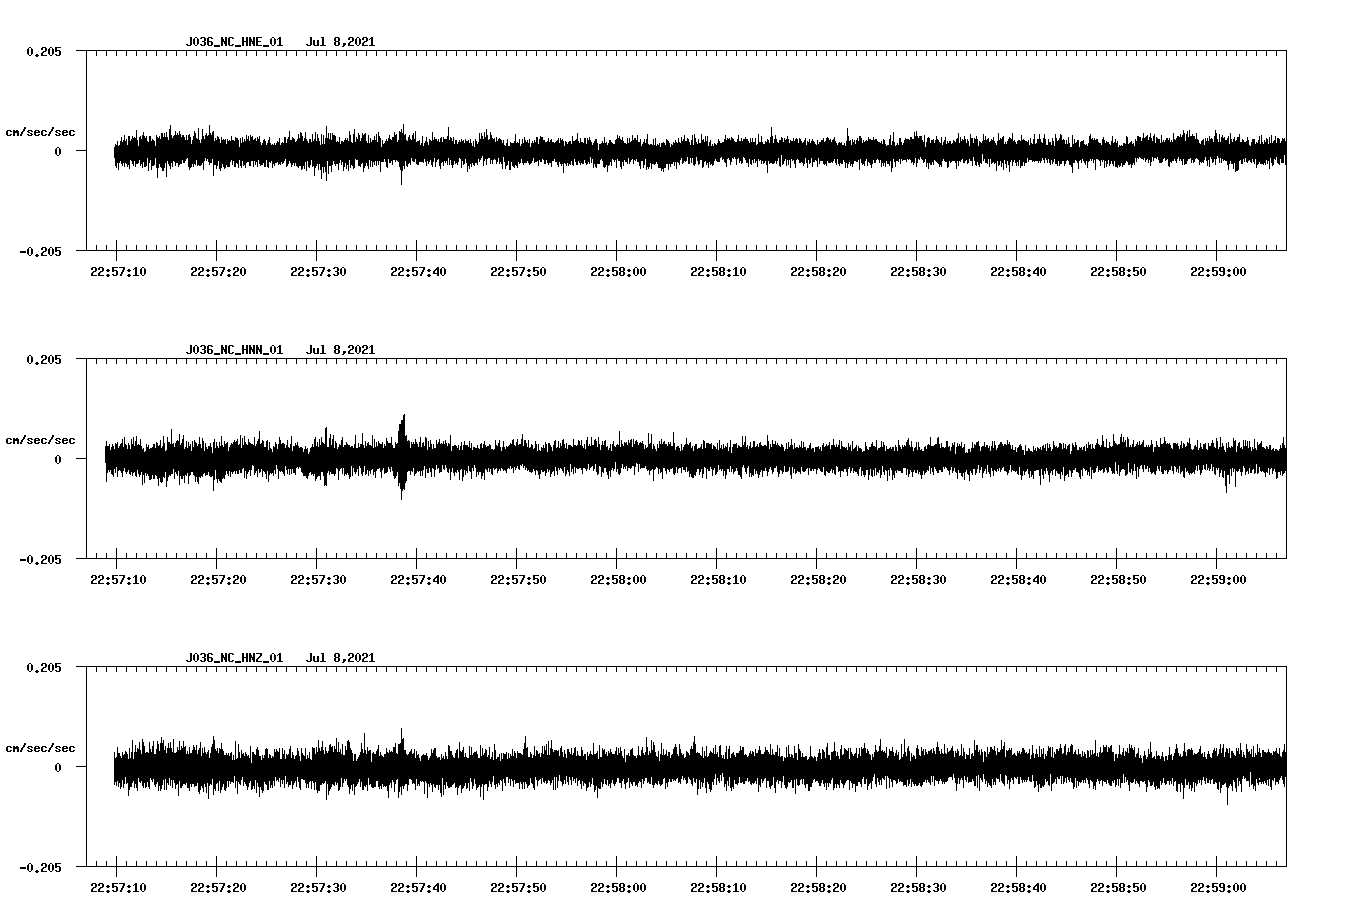Click the cm/sec/sec unit label on bottom plot
Viewport: 1358px width, 924px height.
(x=41, y=746)
